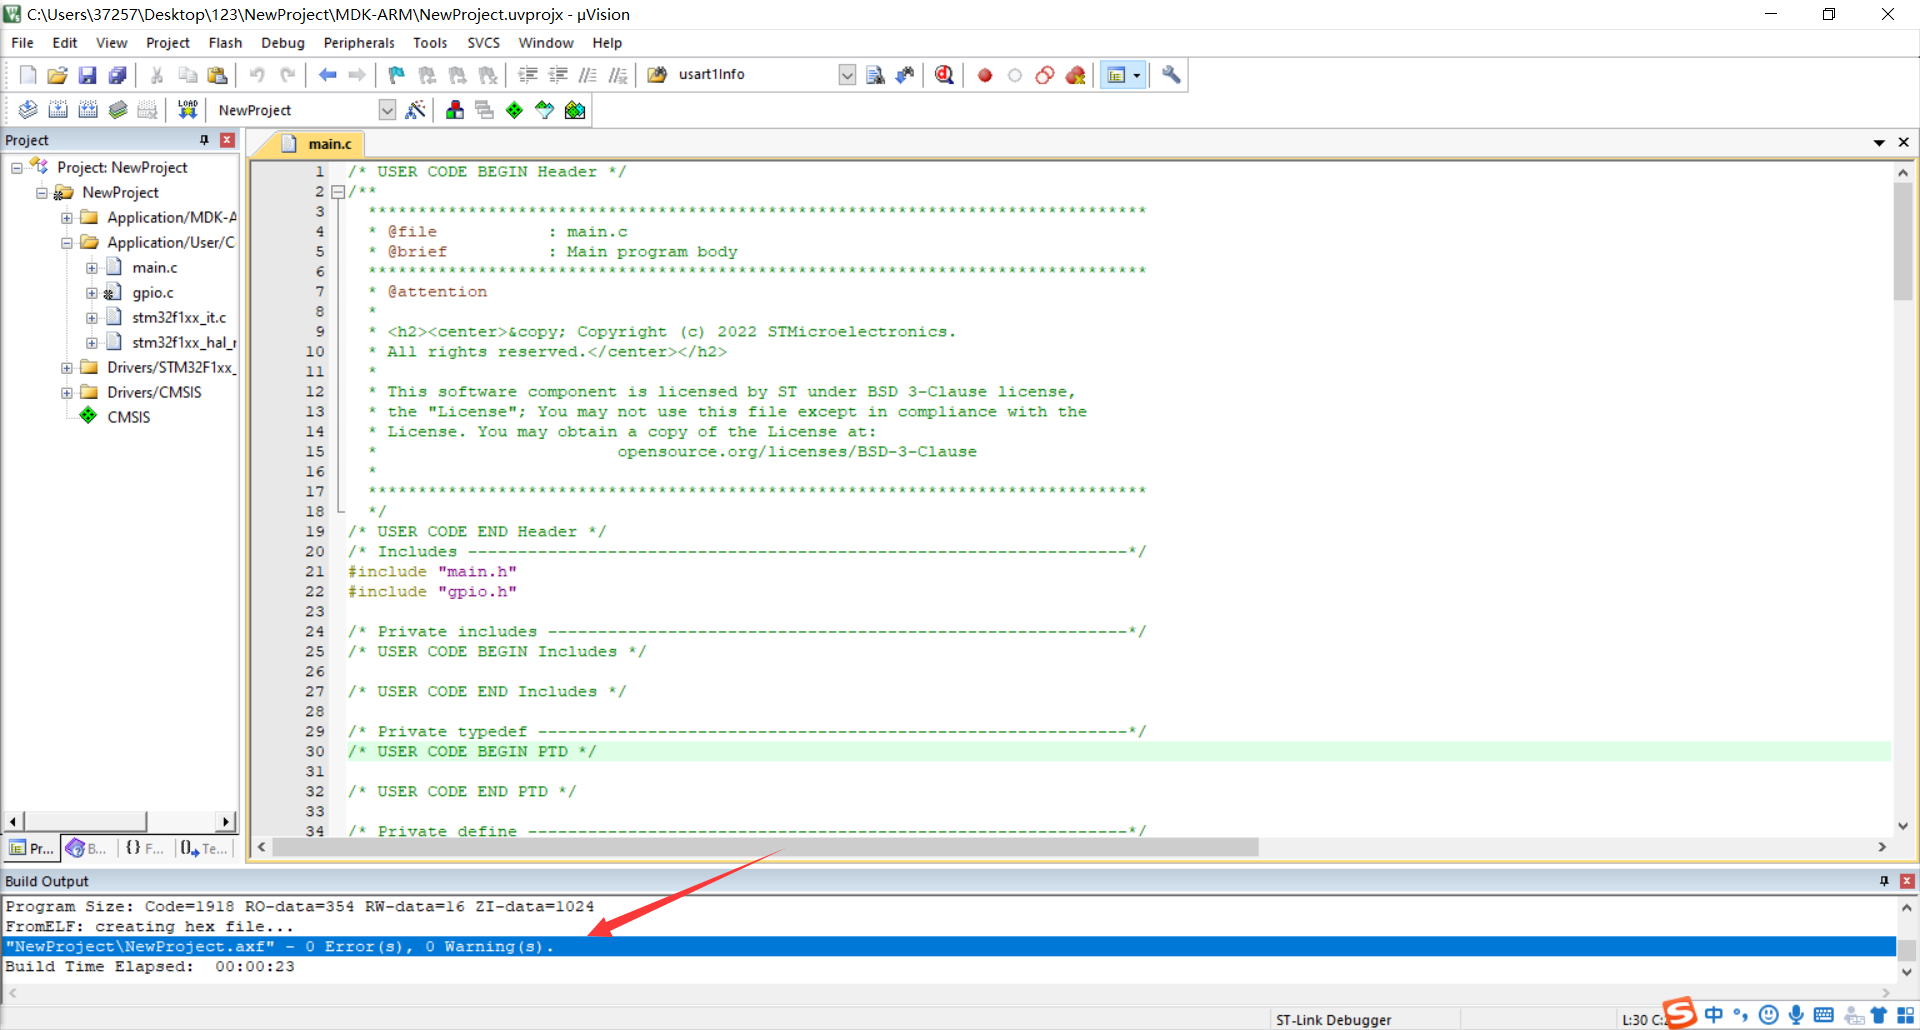Click the Chinese input mode indicator
Screen dimensions: 1920x1030
(1714, 1015)
